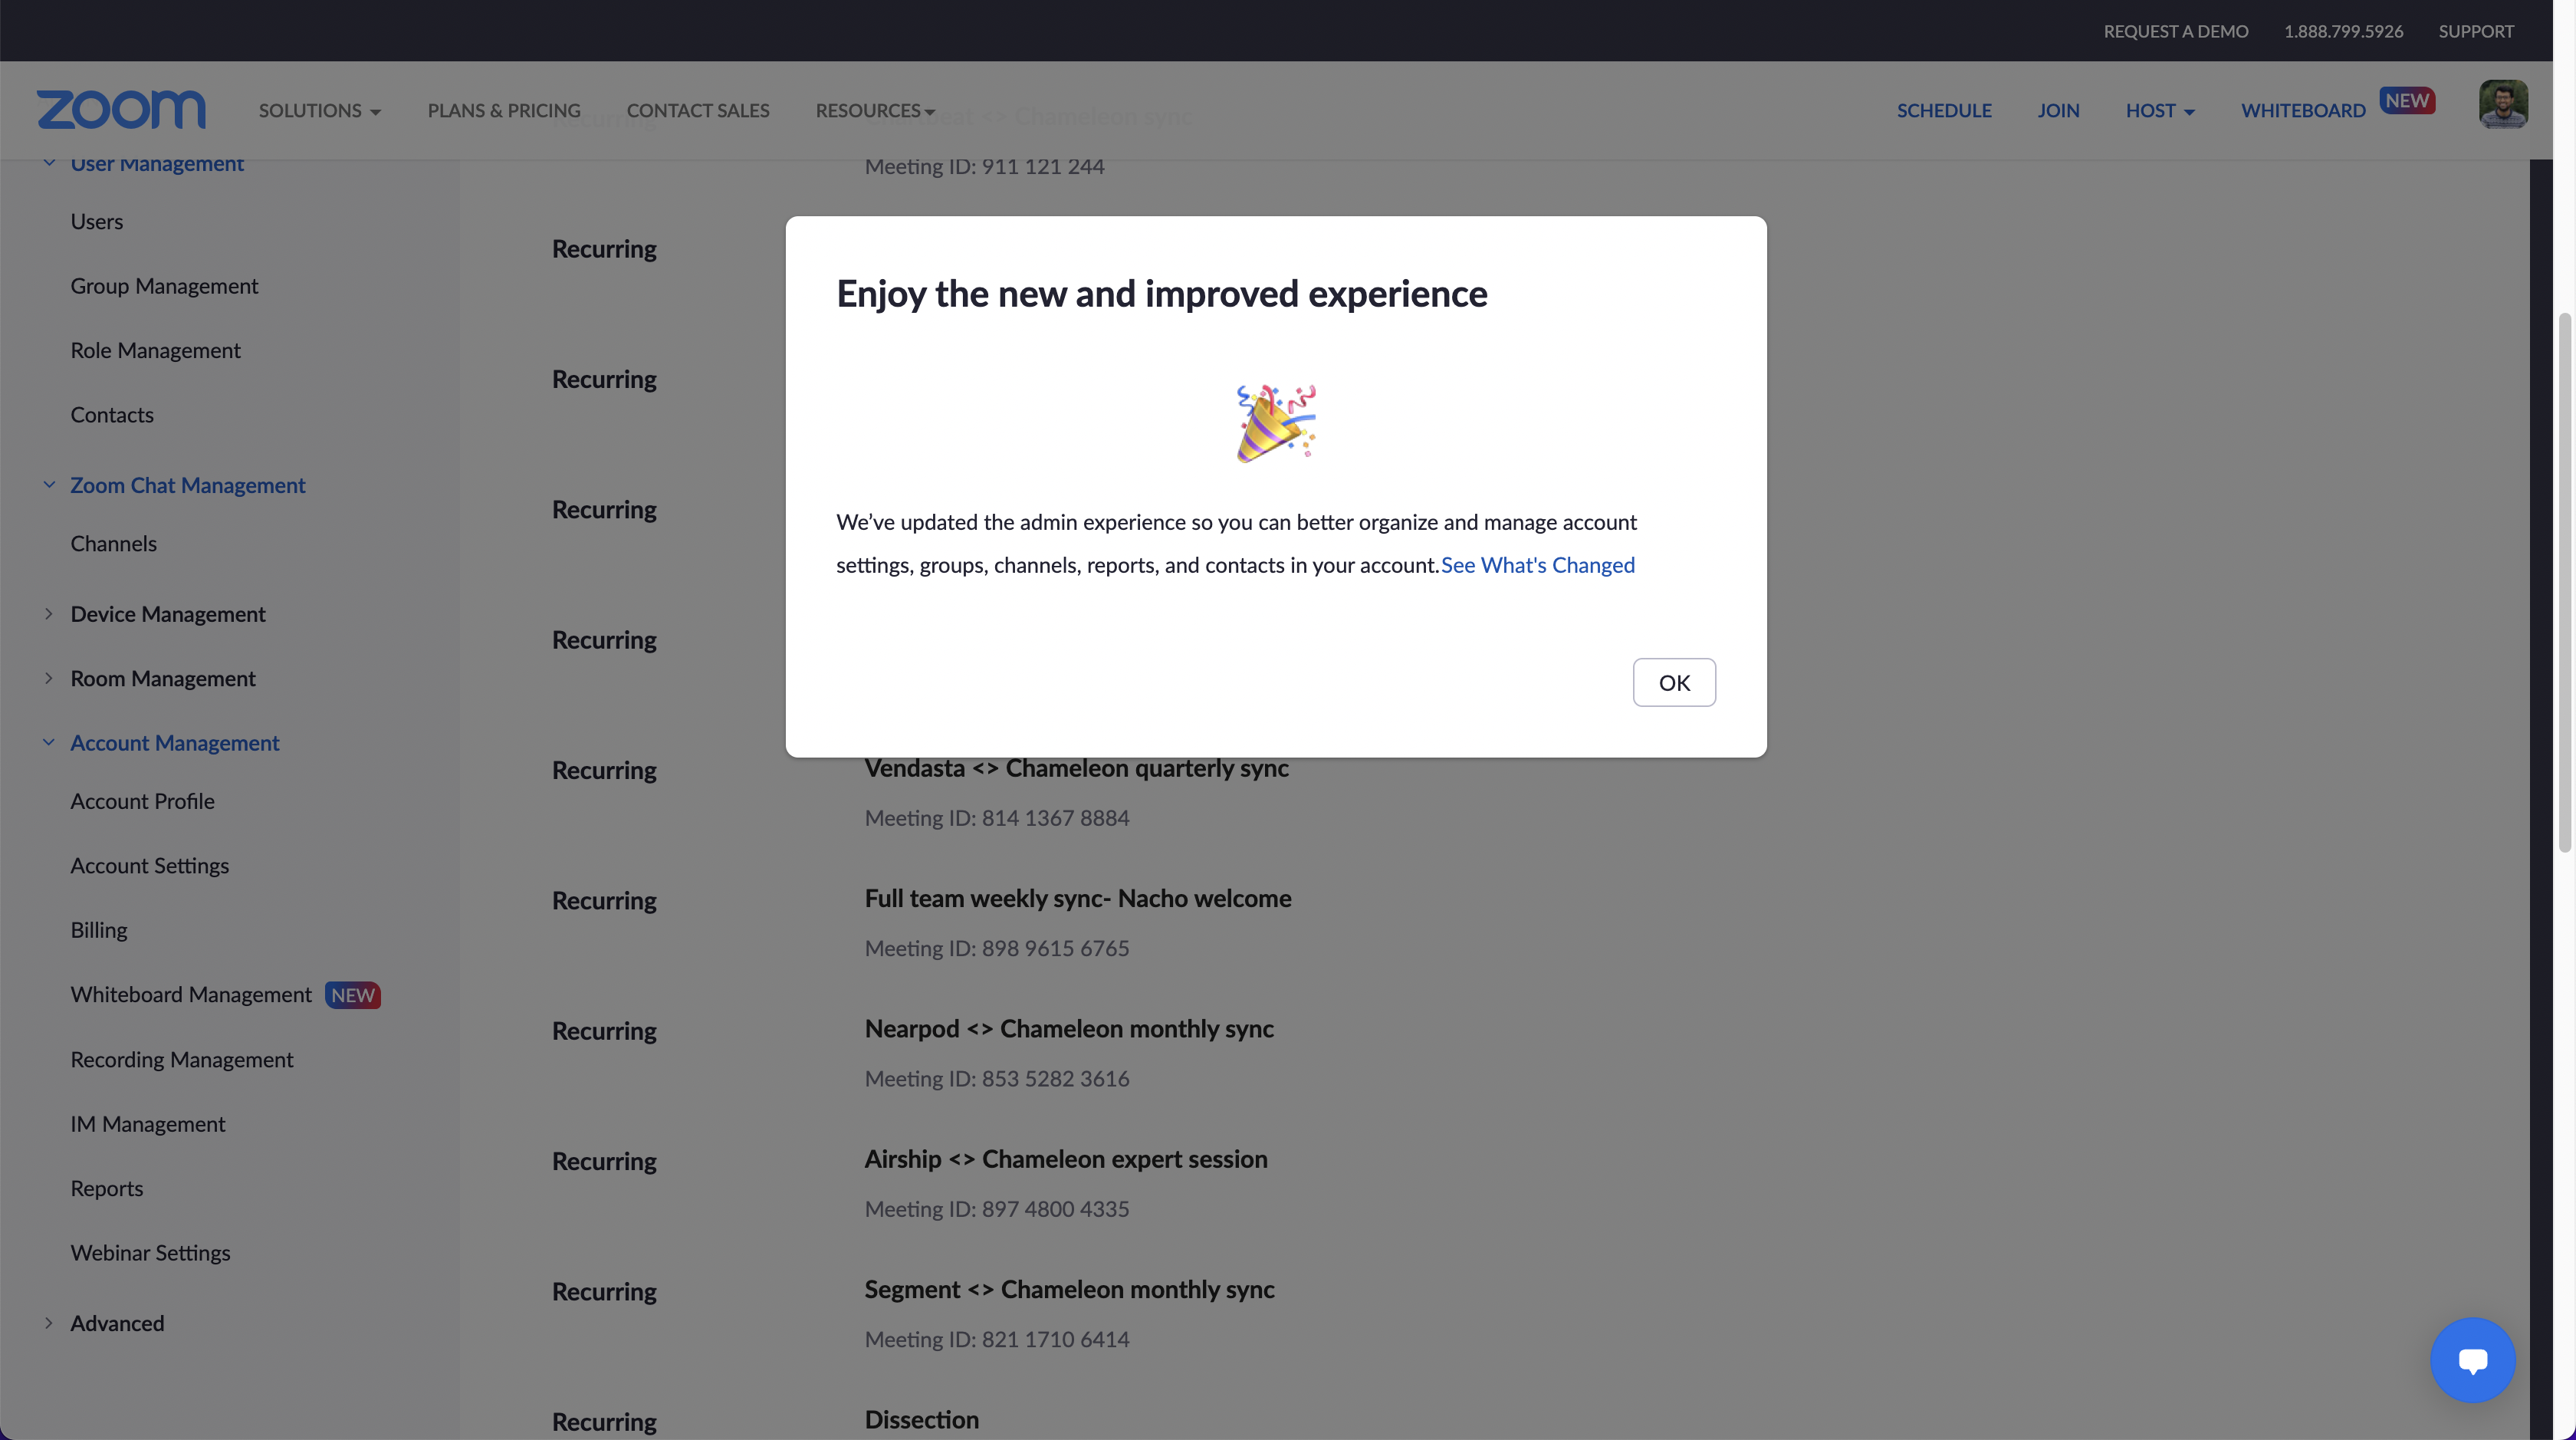Open Whiteboard from the header

(x=2303, y=110)
